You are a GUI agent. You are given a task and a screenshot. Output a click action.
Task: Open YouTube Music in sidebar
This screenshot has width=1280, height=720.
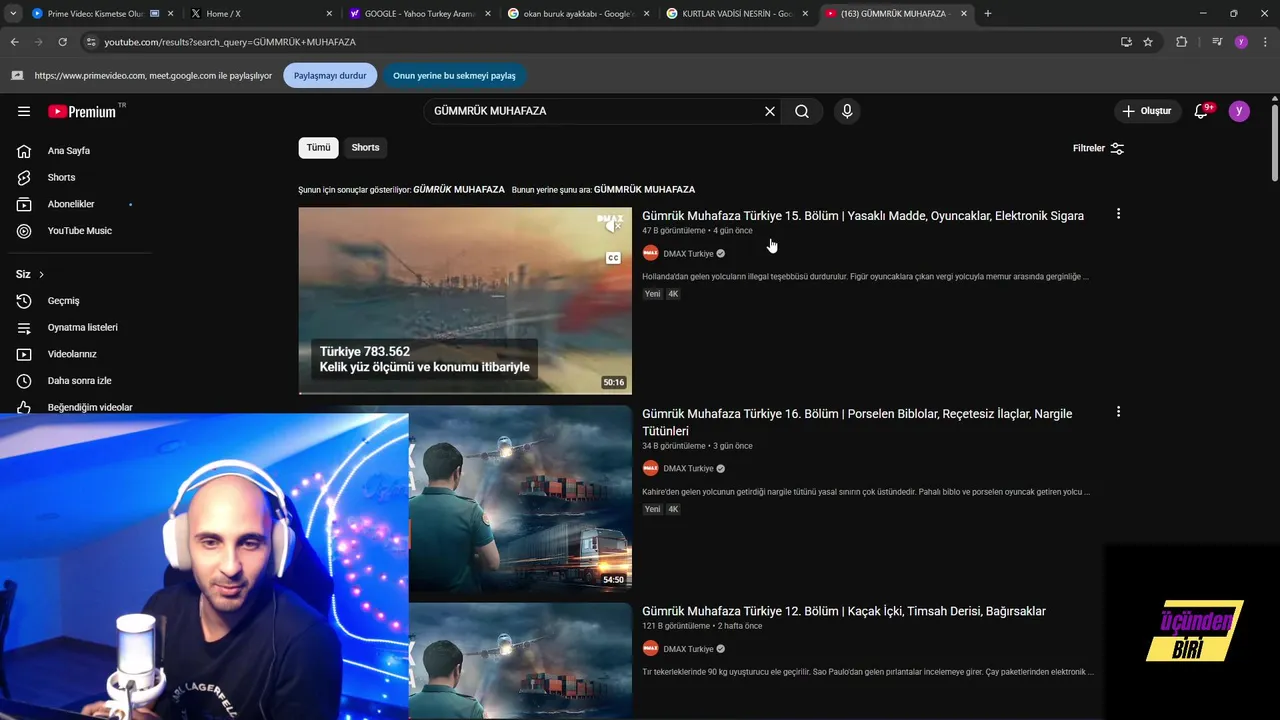(82, 231)
